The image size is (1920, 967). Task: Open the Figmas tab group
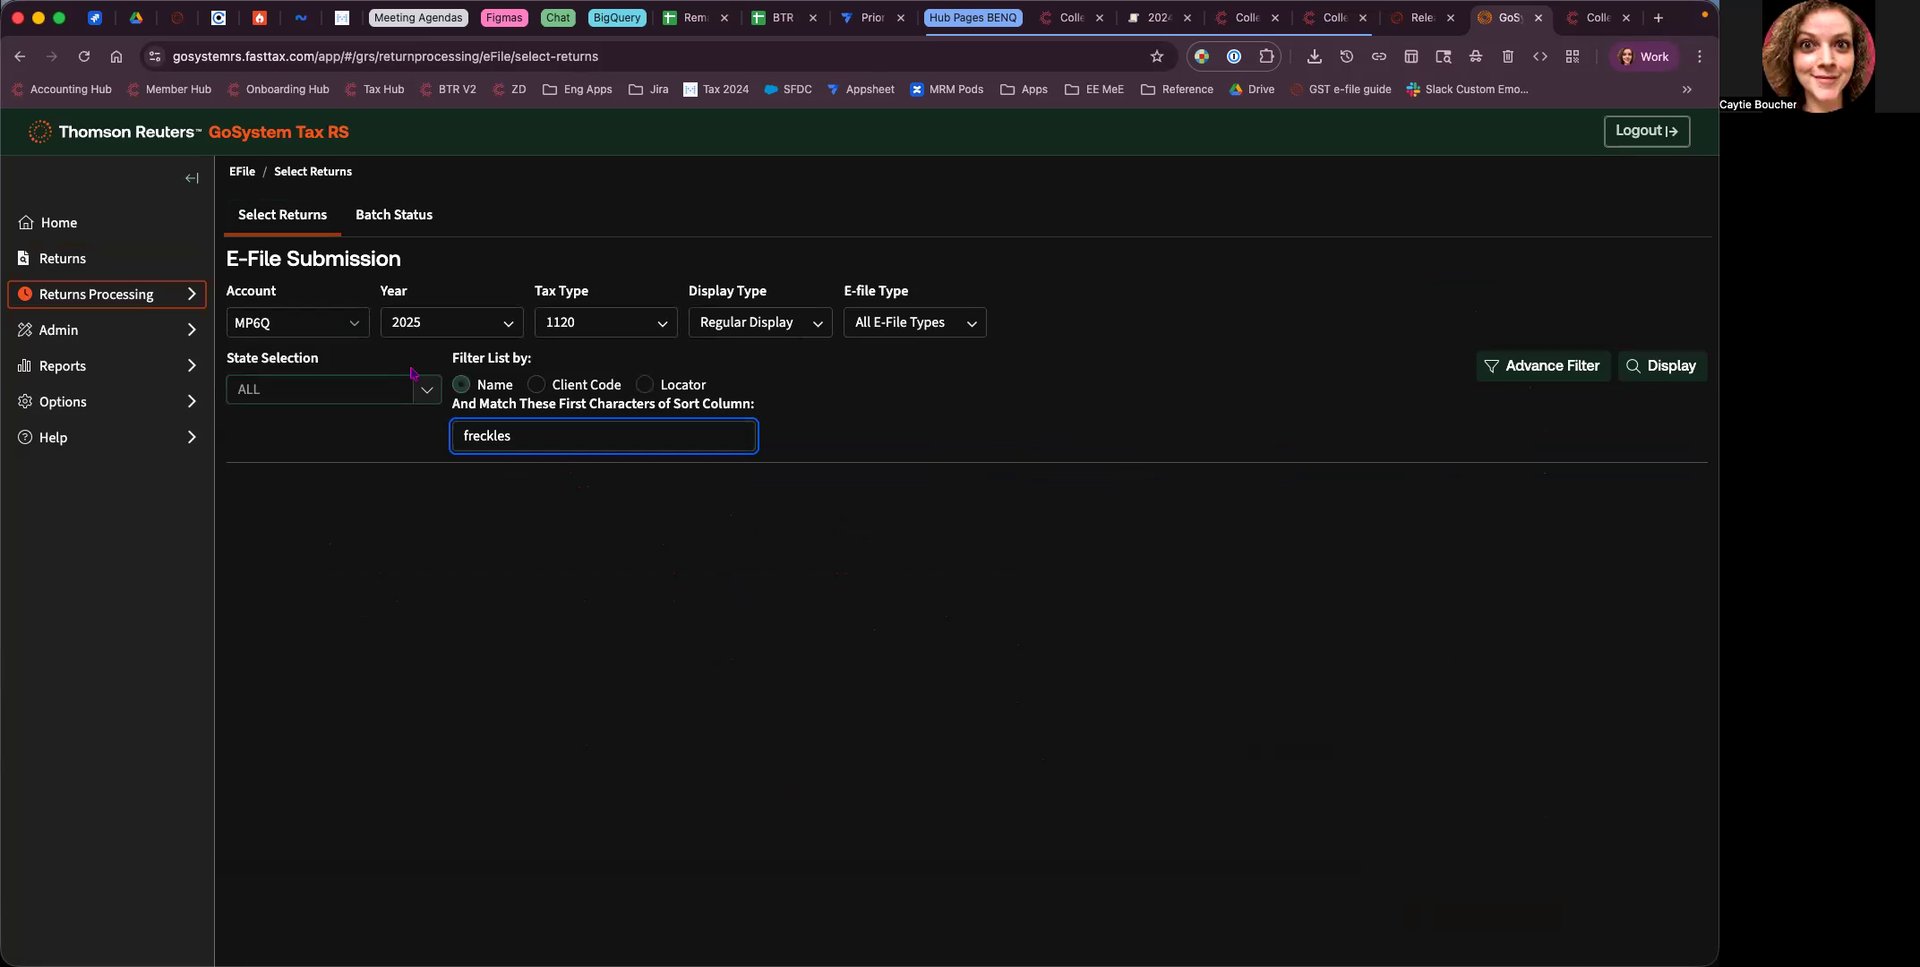pos(504,18)
